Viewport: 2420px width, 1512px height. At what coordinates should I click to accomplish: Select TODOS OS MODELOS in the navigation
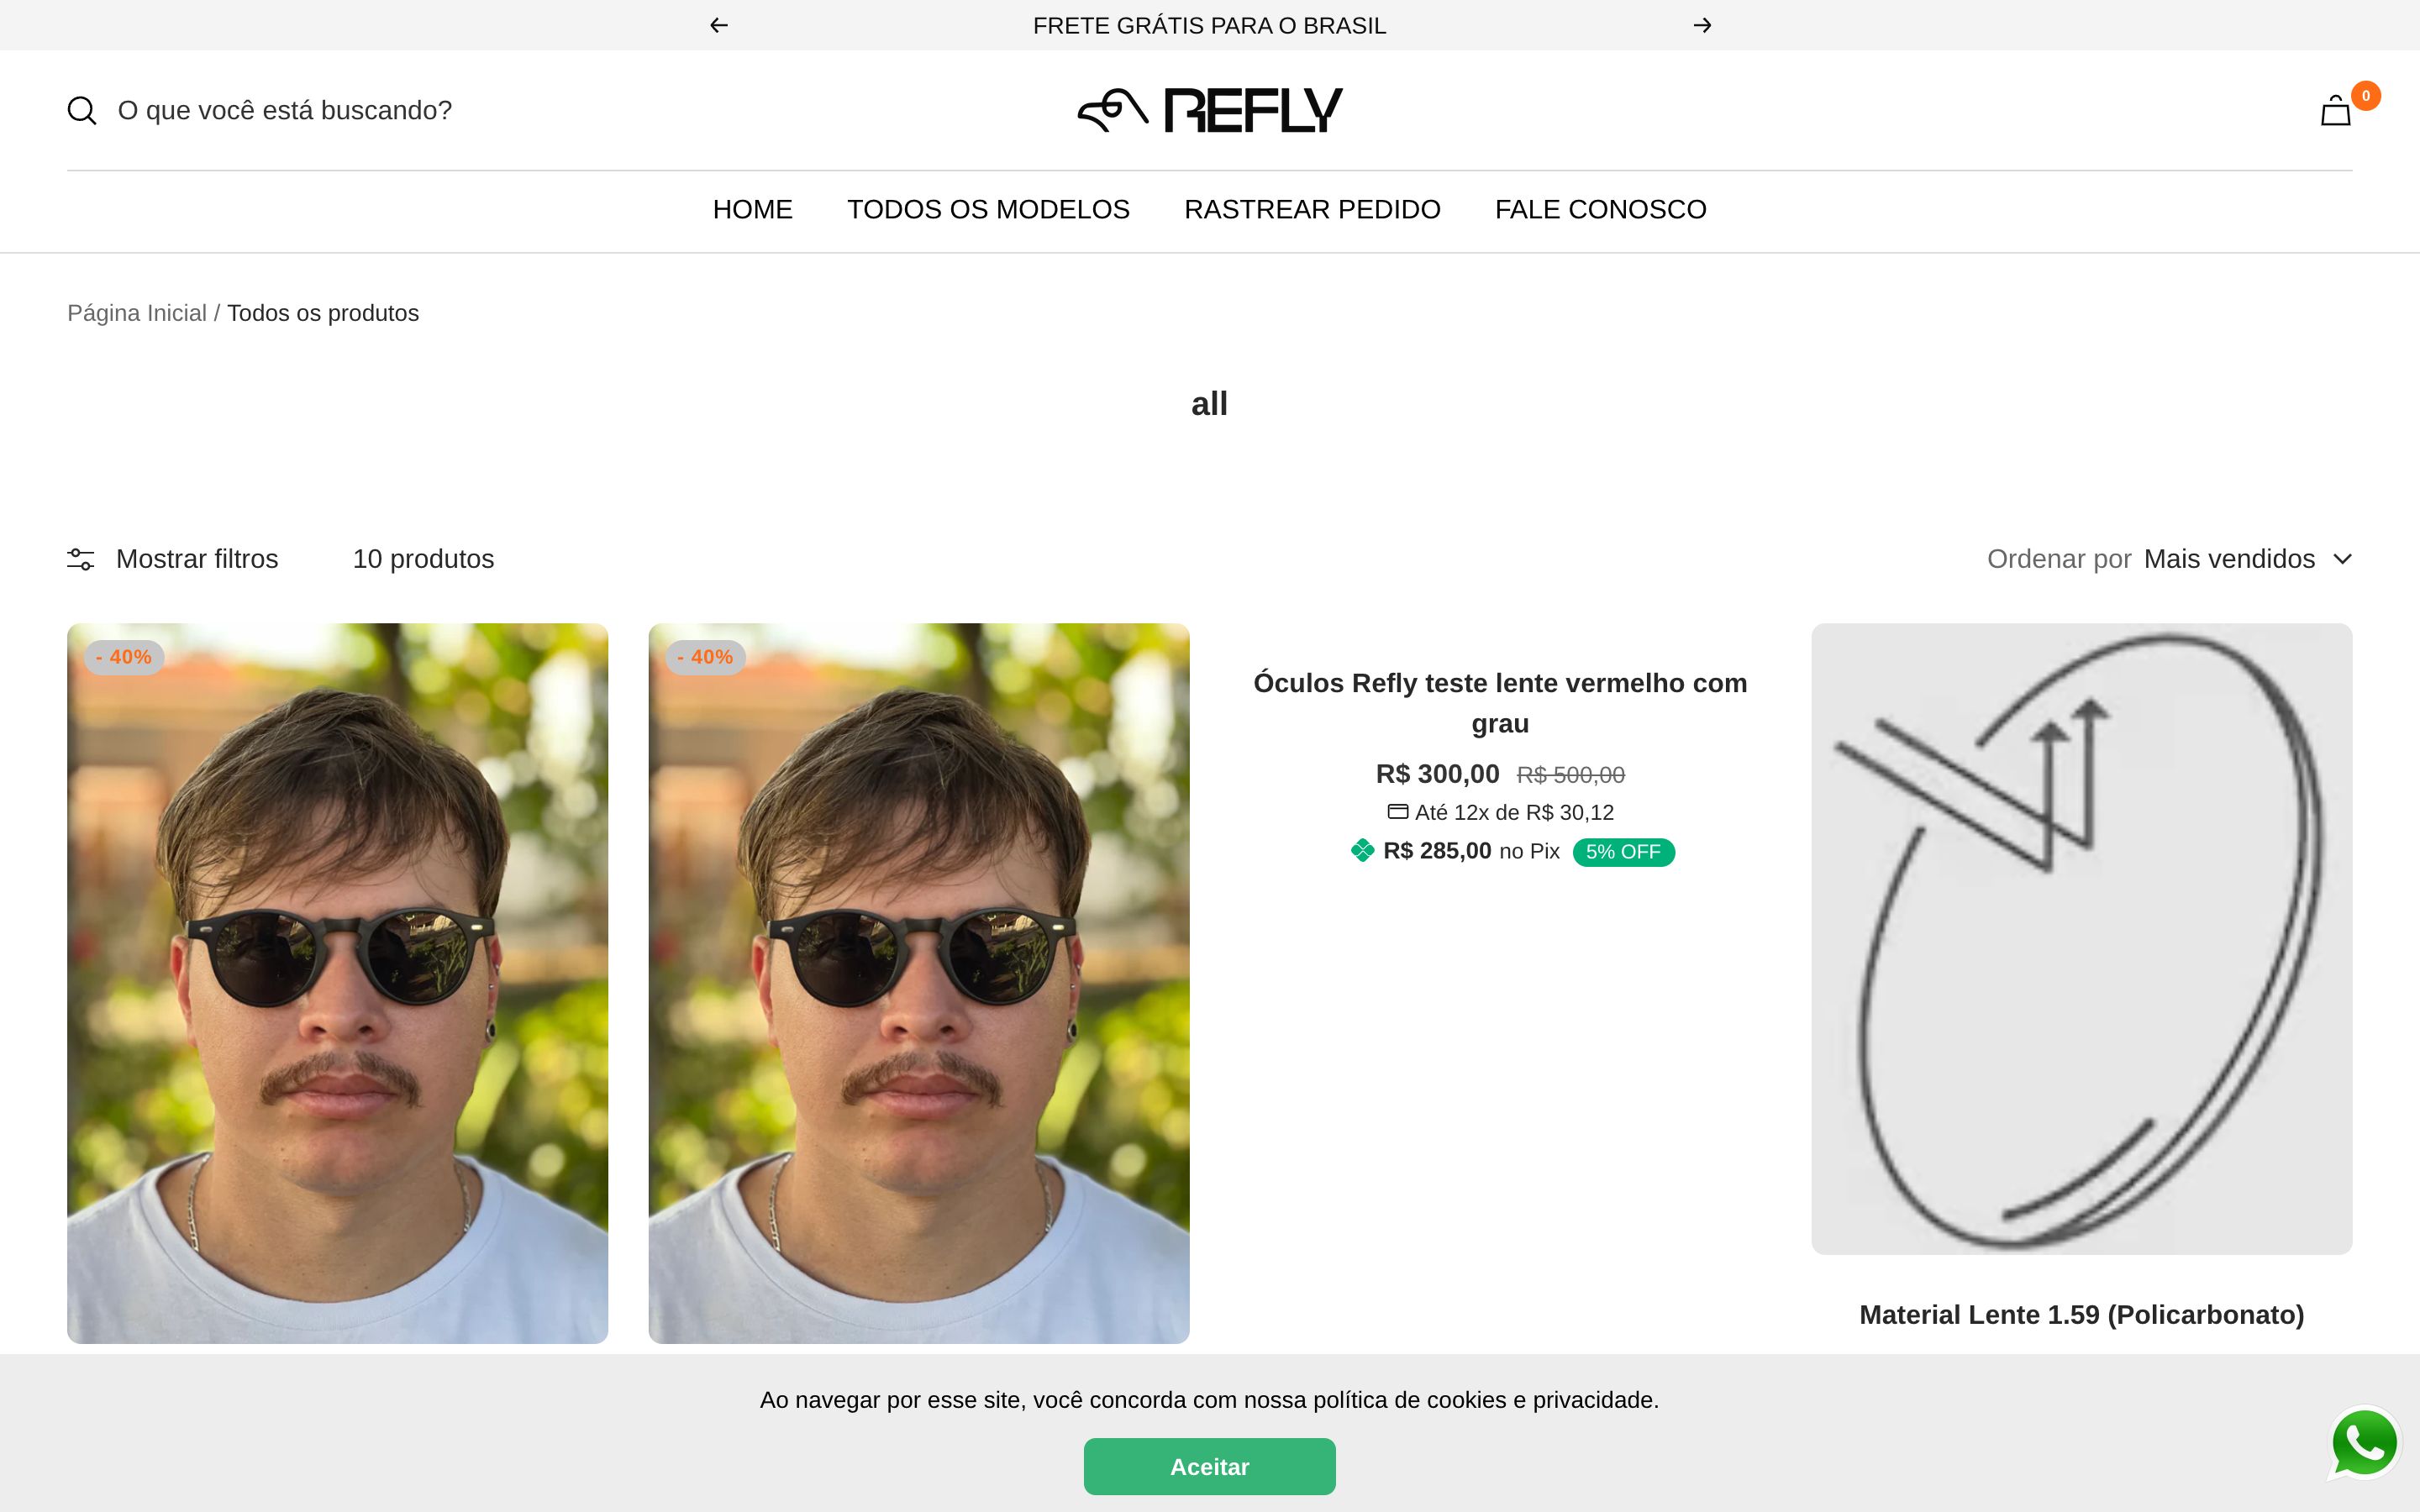tap(988, 209)
